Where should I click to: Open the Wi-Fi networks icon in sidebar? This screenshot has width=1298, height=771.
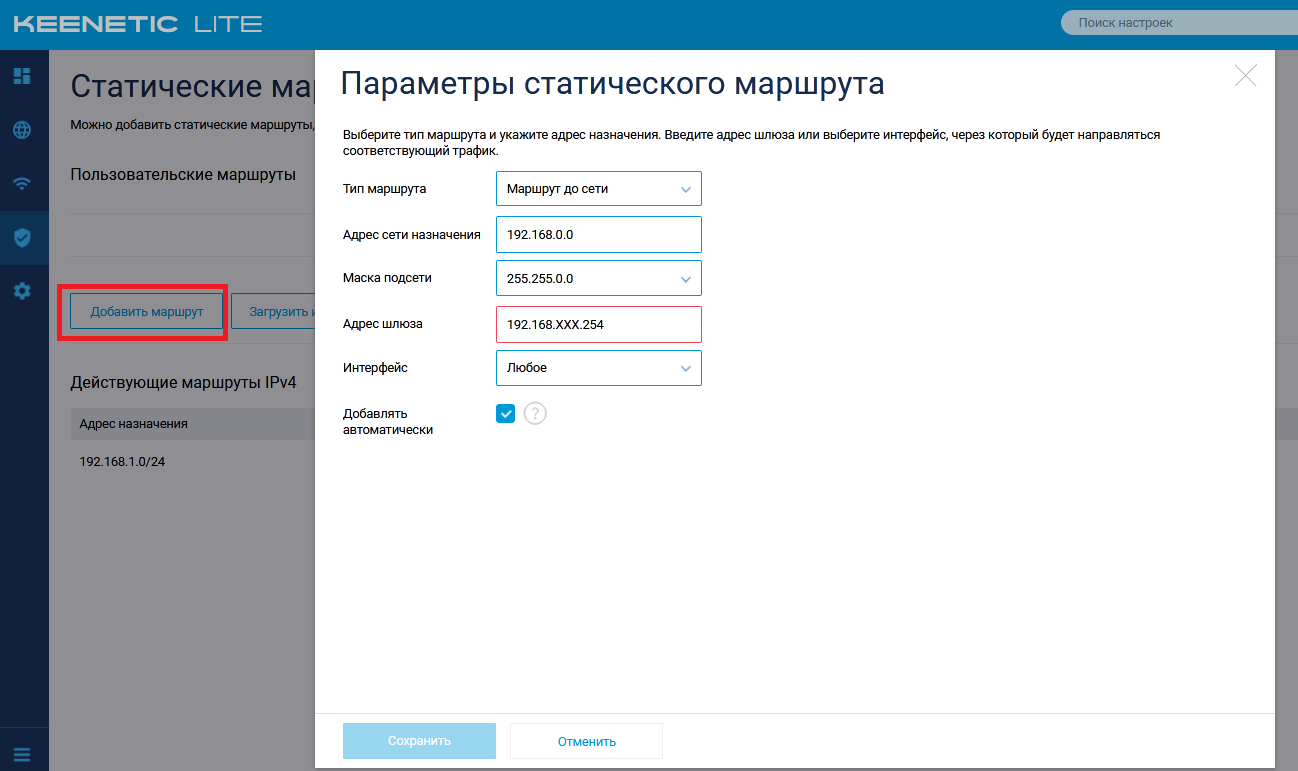pyautogui.click(x=22, y=184)
